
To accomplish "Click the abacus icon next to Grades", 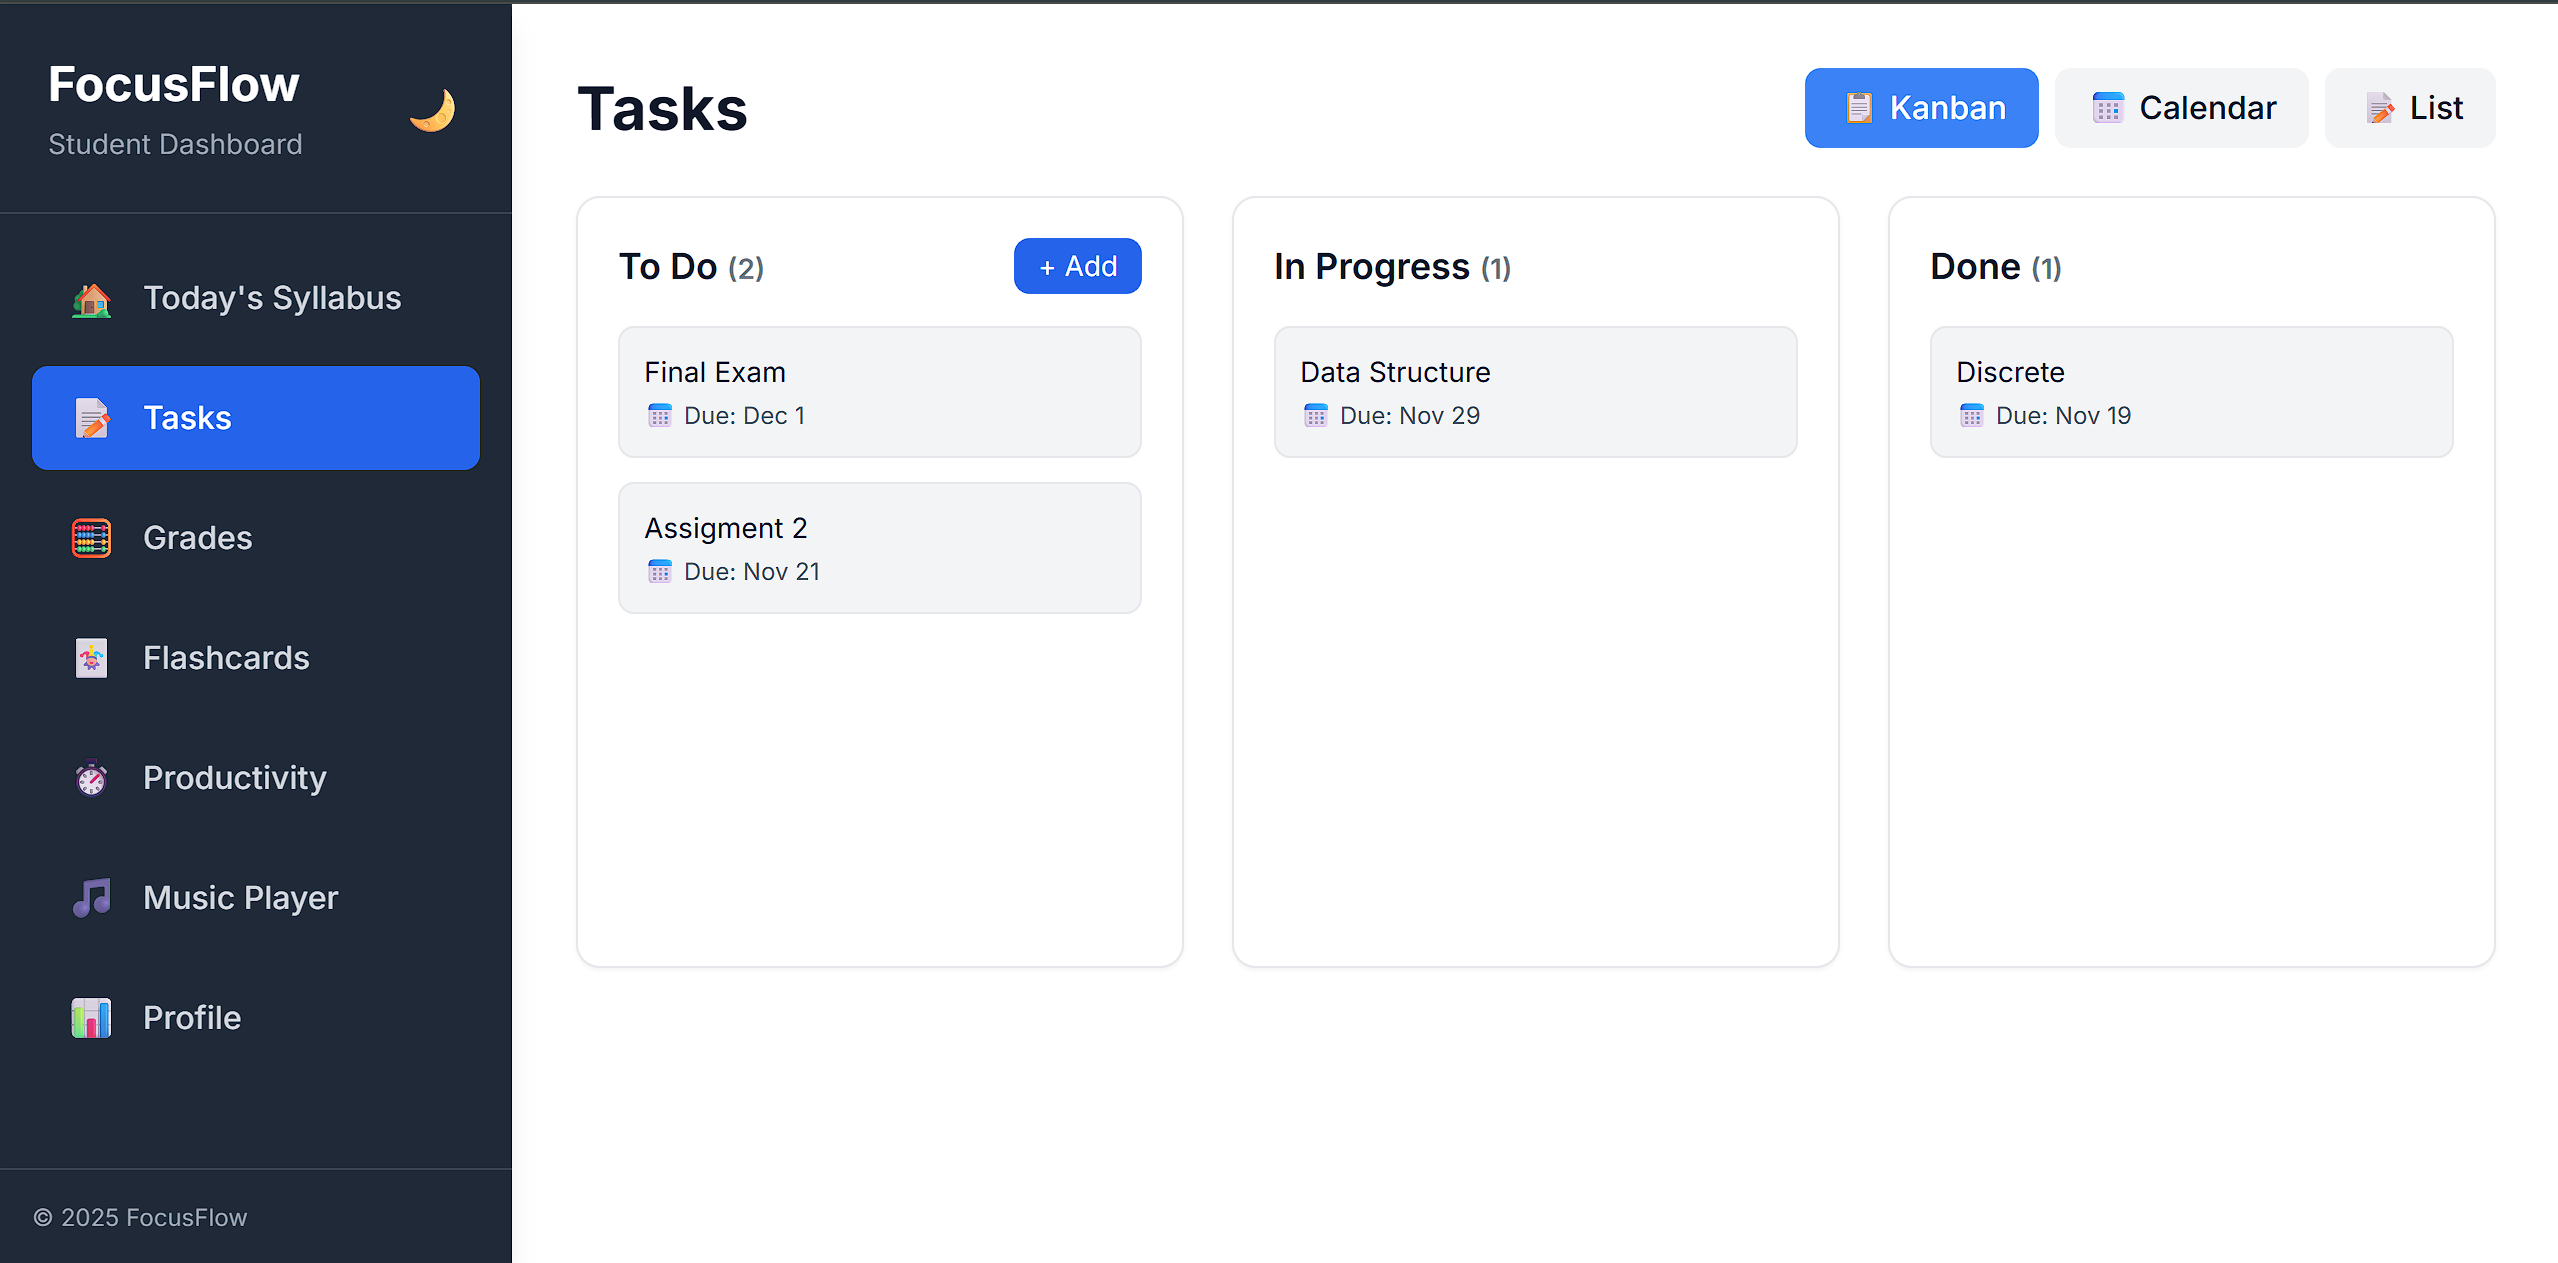I will pos(91,538).
